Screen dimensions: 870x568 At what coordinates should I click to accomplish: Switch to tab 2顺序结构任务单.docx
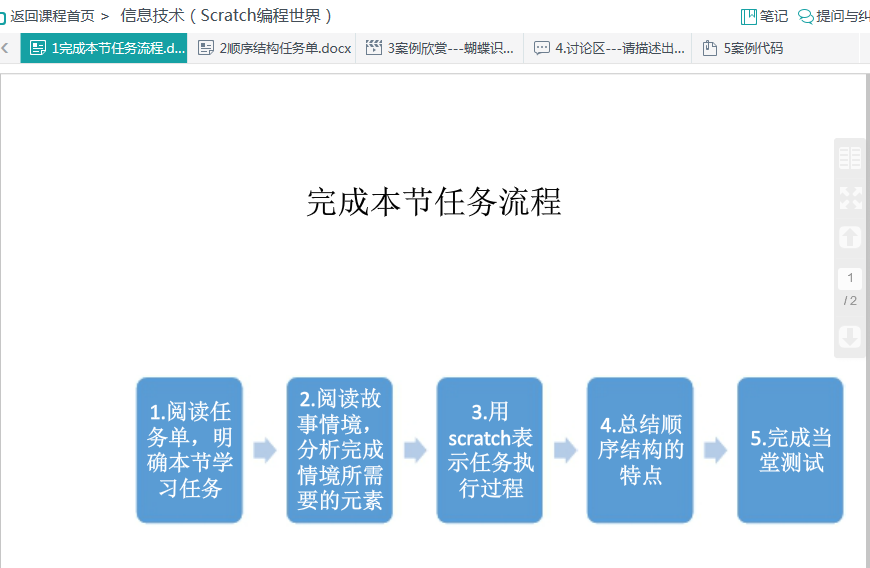(x=274, y=48)
